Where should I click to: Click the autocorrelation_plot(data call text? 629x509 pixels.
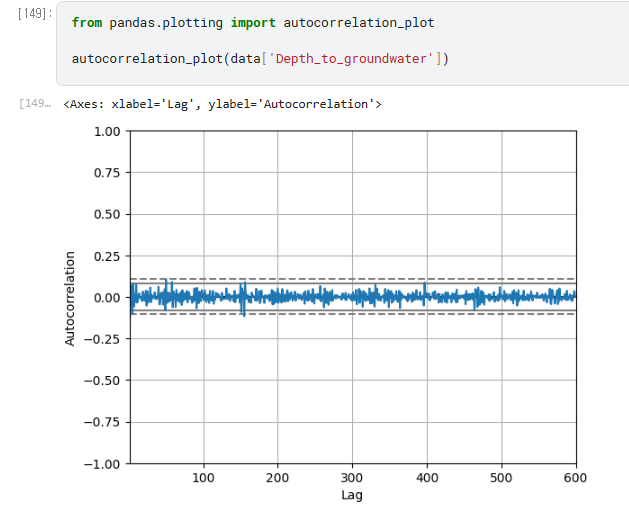[x=166, y=59]
